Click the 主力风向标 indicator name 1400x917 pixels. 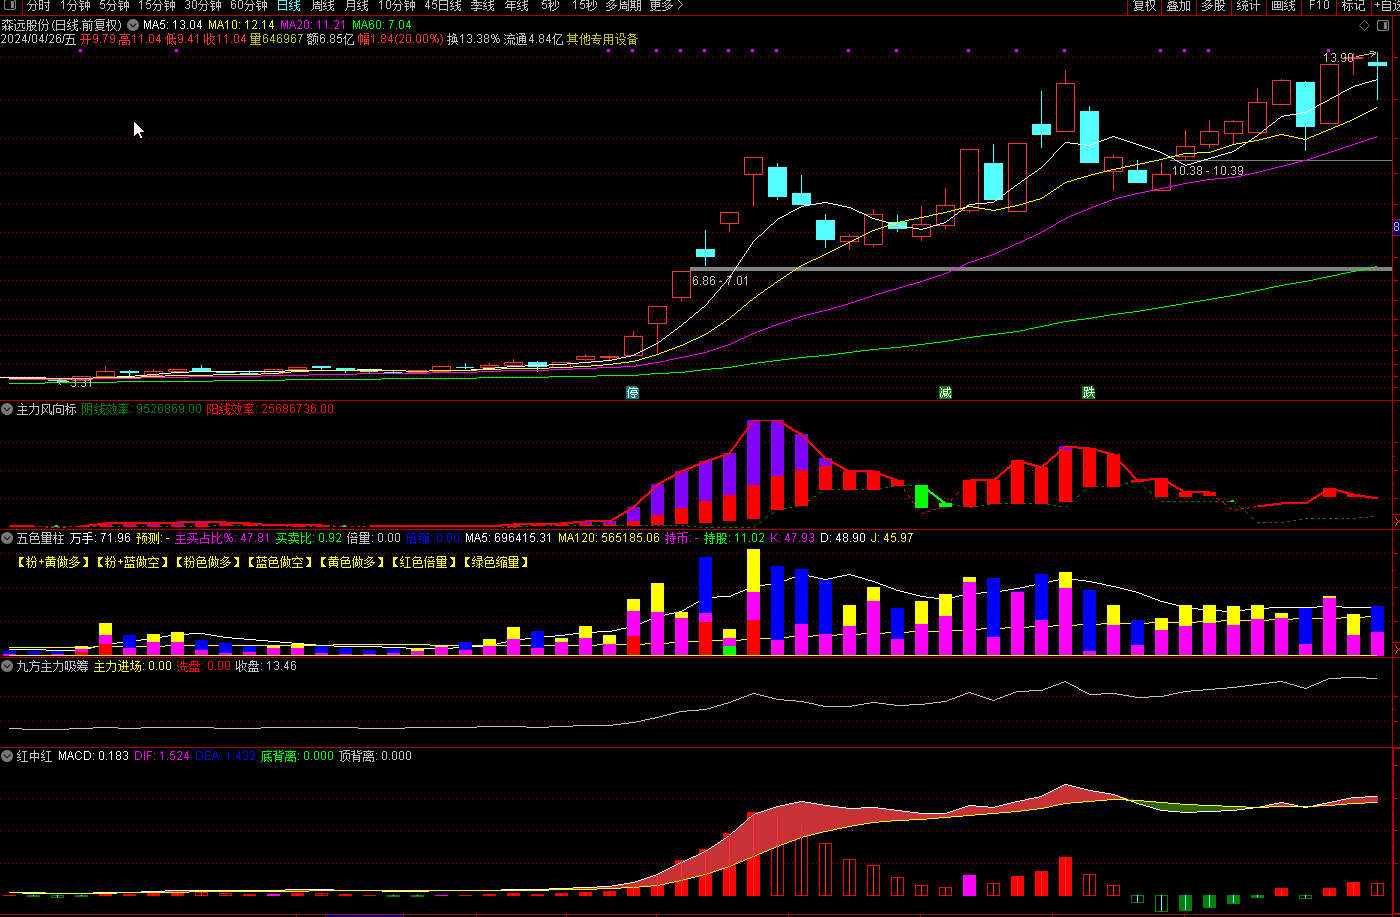tap(46, 409)
